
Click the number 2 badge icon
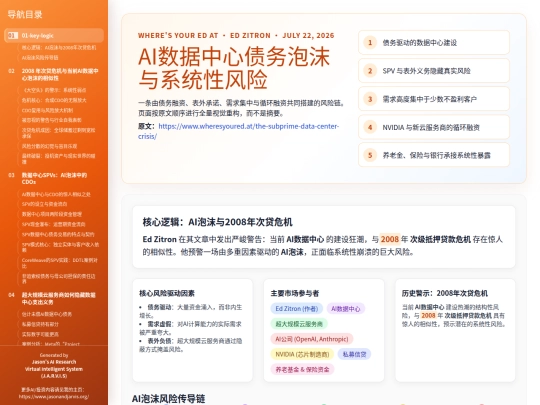(370, 71)
